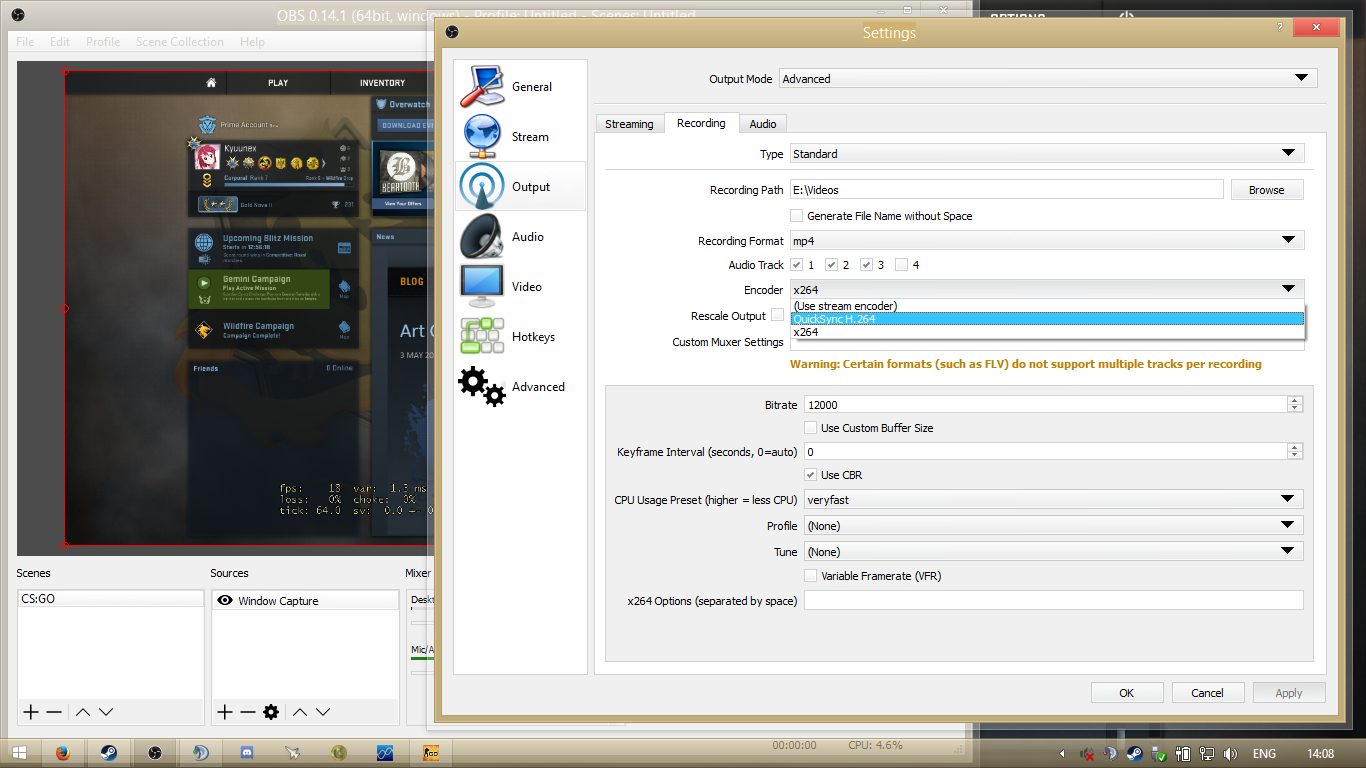Open the Tune dropdown
1366x768 pixels.
coord(1054,552)
